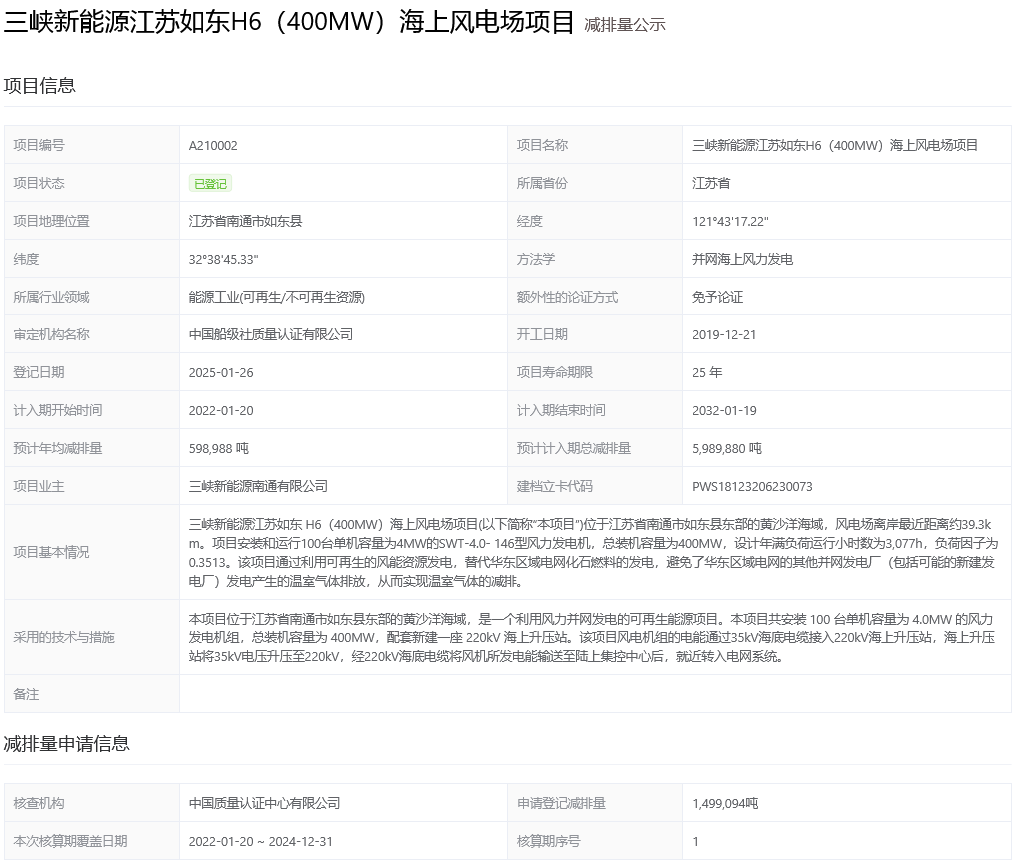Select total reduction 5,989,880 吨
Image resolution: width=1017 pixels, height=864 pixels.
[726, 448]
